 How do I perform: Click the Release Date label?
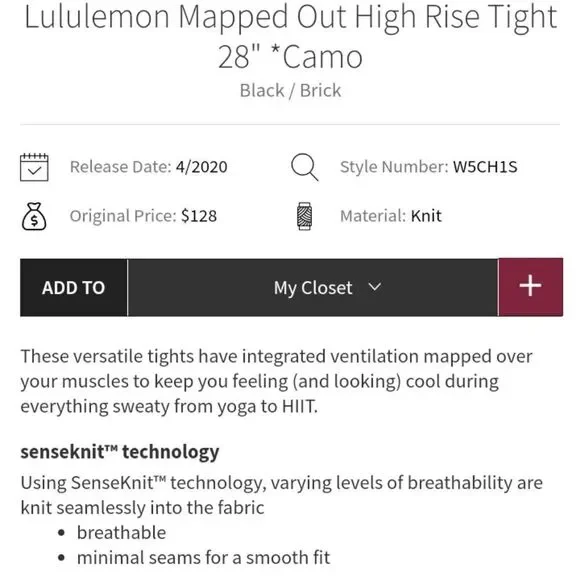pyautogui.click(x=121, y=167)
